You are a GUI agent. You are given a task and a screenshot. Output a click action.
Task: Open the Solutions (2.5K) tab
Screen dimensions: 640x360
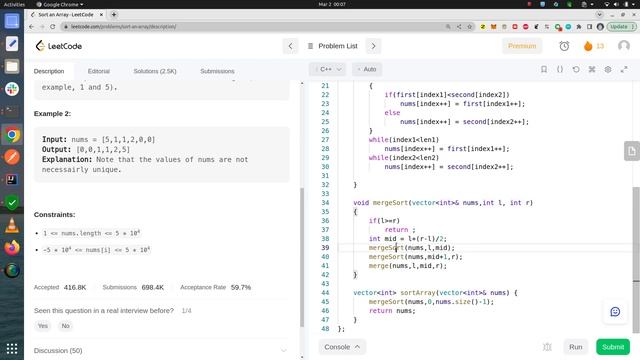(x=155, y=71)
